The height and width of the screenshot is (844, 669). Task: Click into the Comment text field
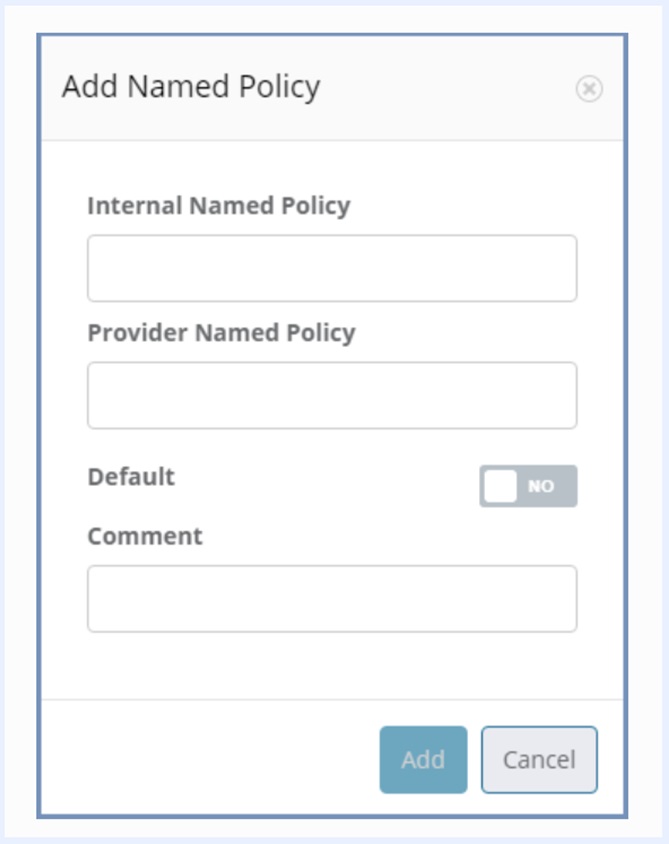[x=332, y=598]
